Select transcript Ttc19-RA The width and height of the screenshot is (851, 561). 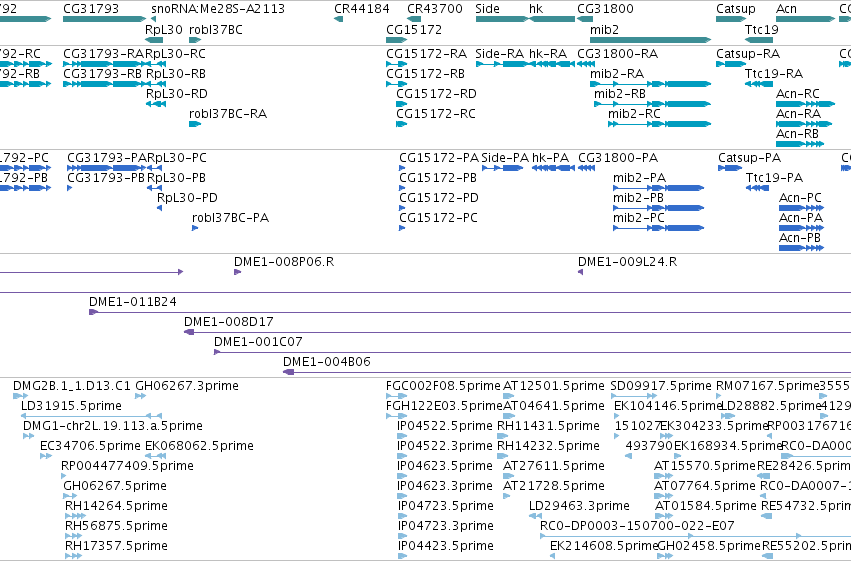pos(774,74)
